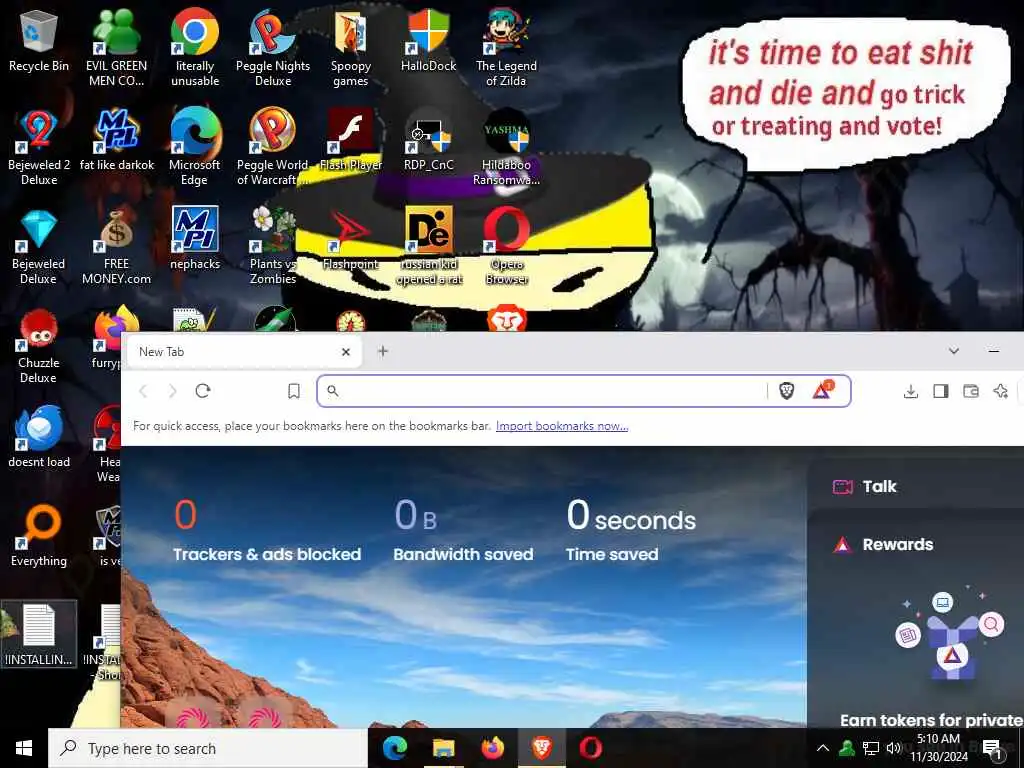Image resolution: width=1024 pixels, height=768 pixels.
Task: Expand the tab search dropdown chevron
Action: pos(953,351)
